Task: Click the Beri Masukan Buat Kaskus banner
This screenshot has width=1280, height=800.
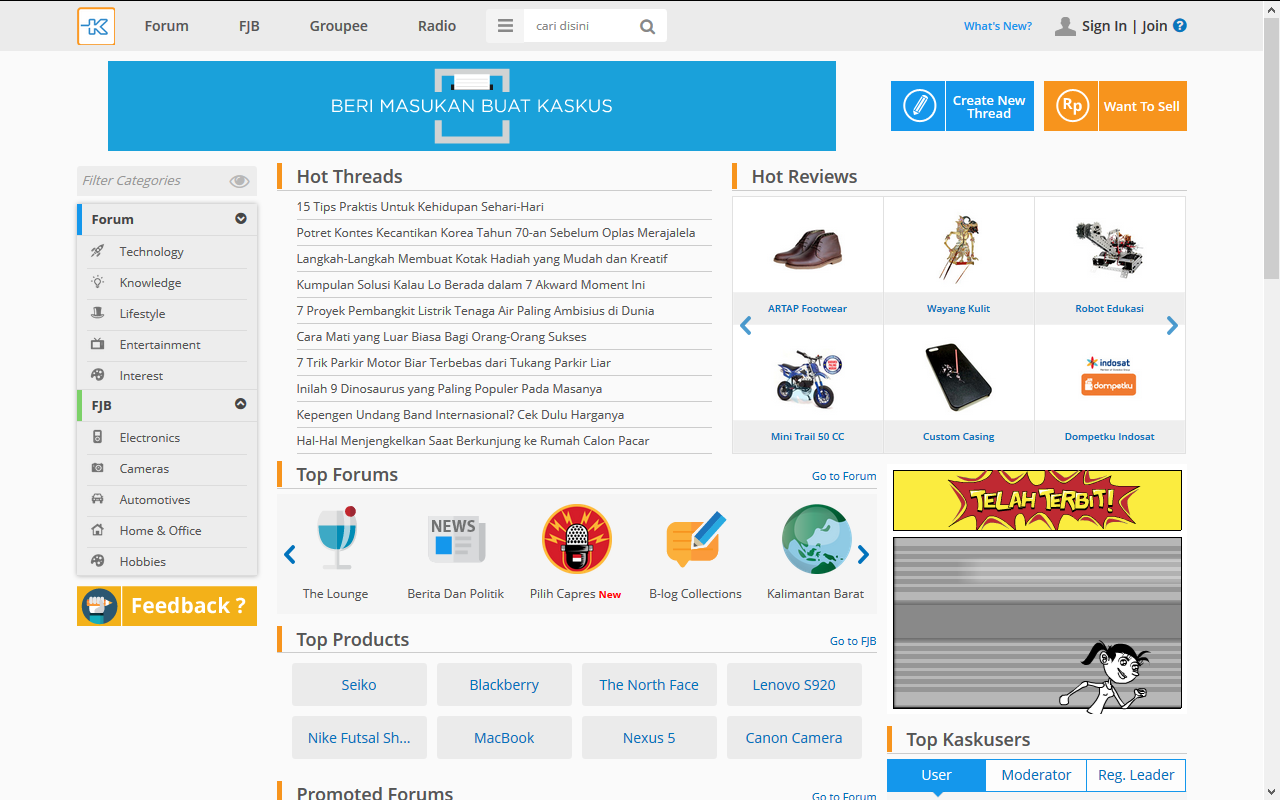Action: pyautogui.click(x=472, y=106)
